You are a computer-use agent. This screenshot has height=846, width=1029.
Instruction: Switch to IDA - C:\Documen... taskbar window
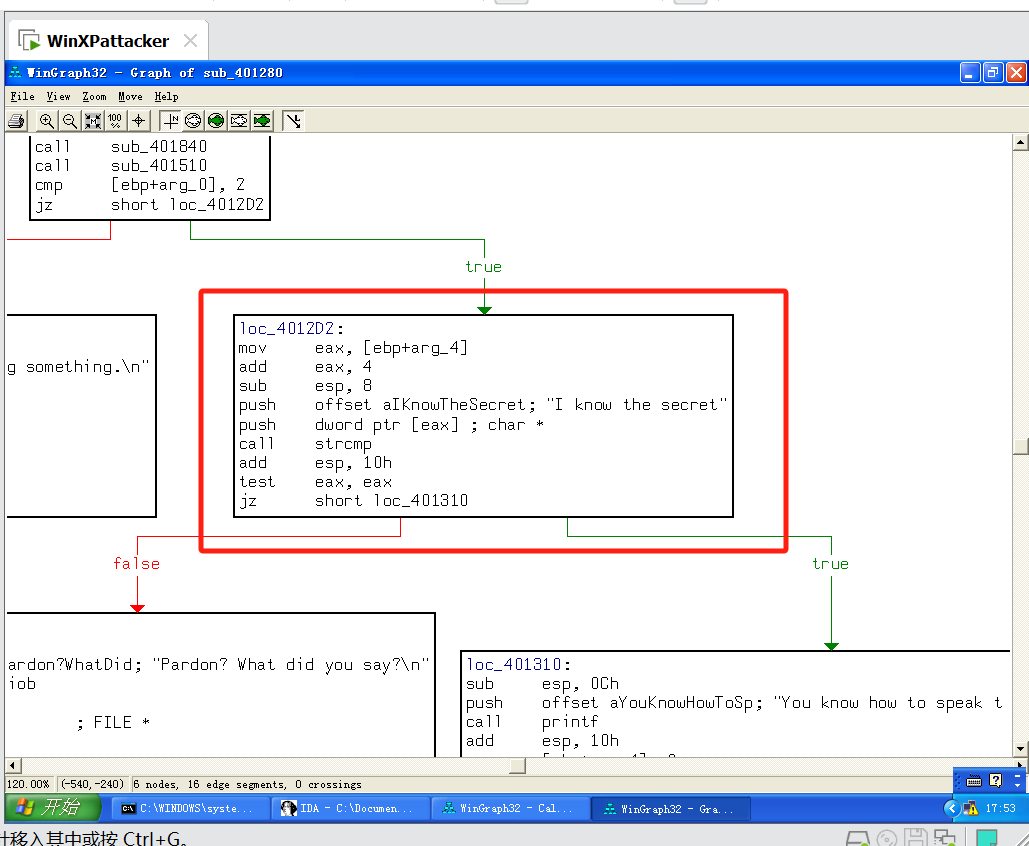pyautogui.click(x=351, y=809)
